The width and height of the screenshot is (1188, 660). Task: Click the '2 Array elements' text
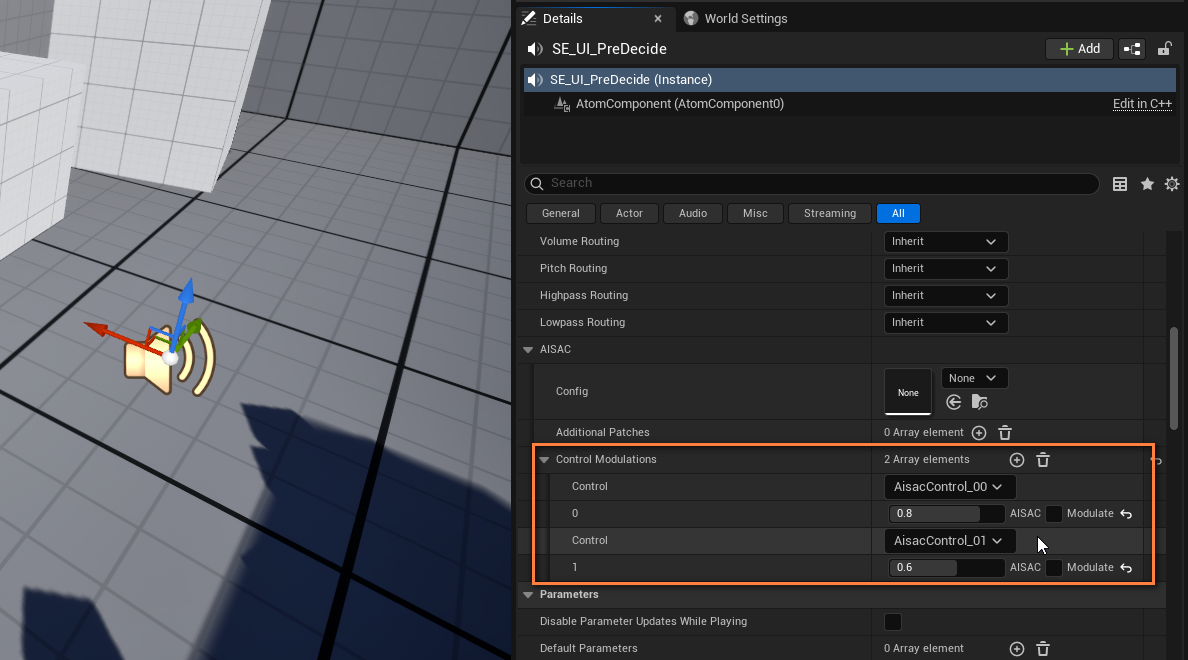927,460
